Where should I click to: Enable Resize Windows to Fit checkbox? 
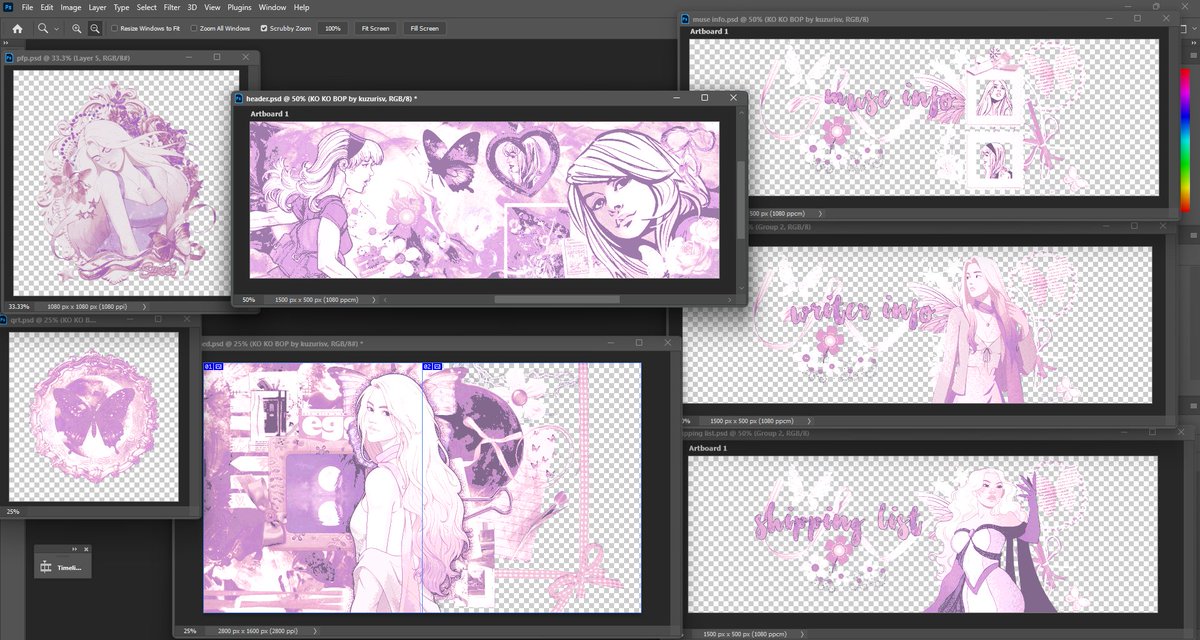pos(114,28)
